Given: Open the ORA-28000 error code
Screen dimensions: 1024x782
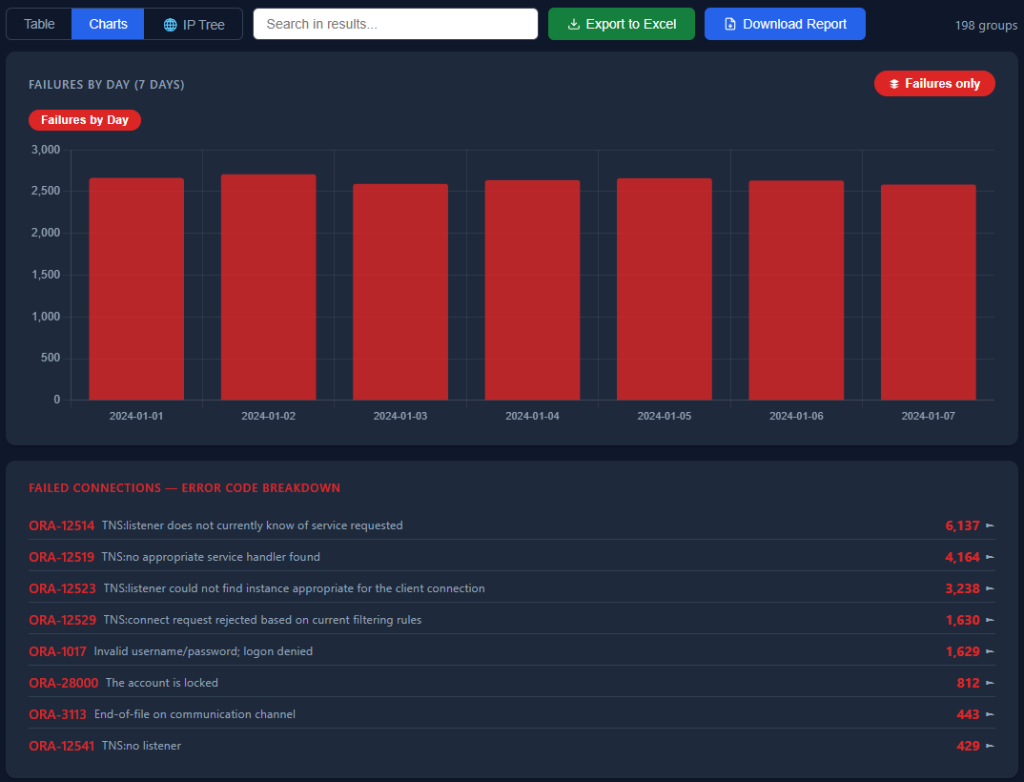Looking at the screenshot, I should pos(63,683).
